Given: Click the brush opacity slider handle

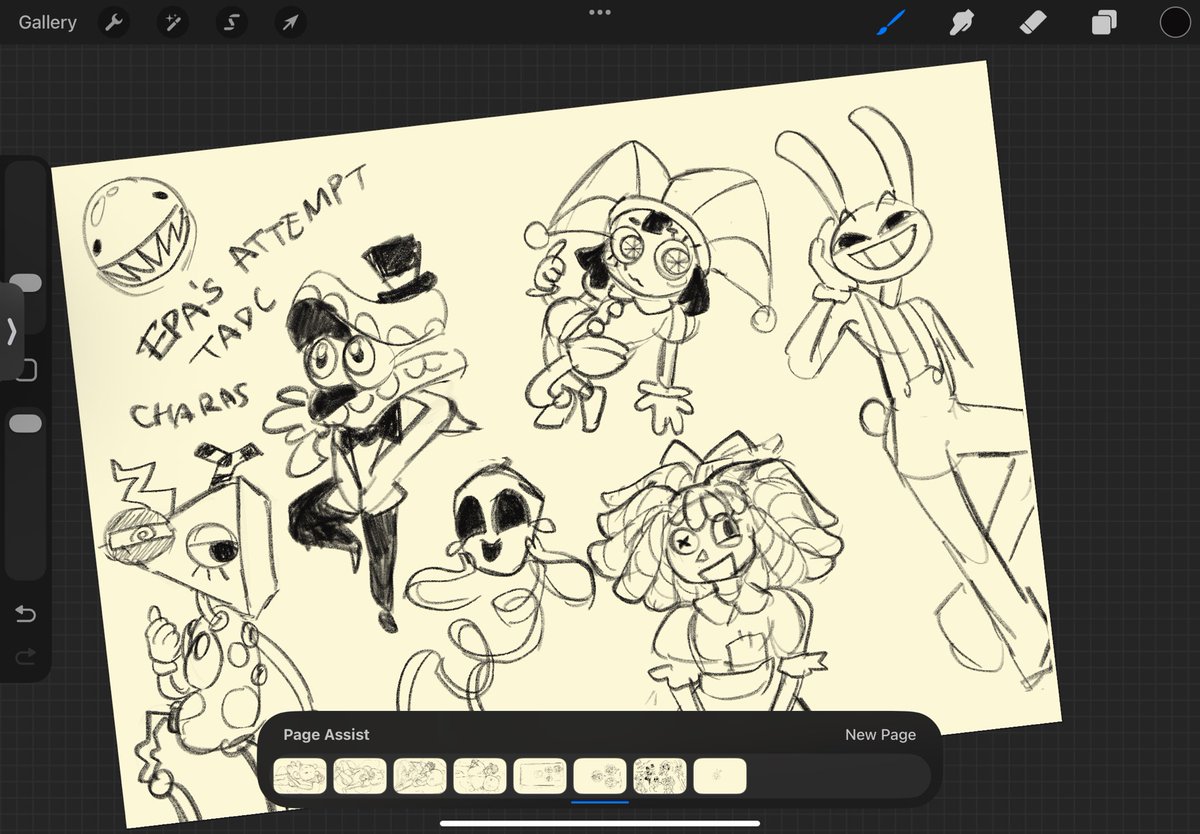Looking at the screenshot, I should (x=26, y=423).
